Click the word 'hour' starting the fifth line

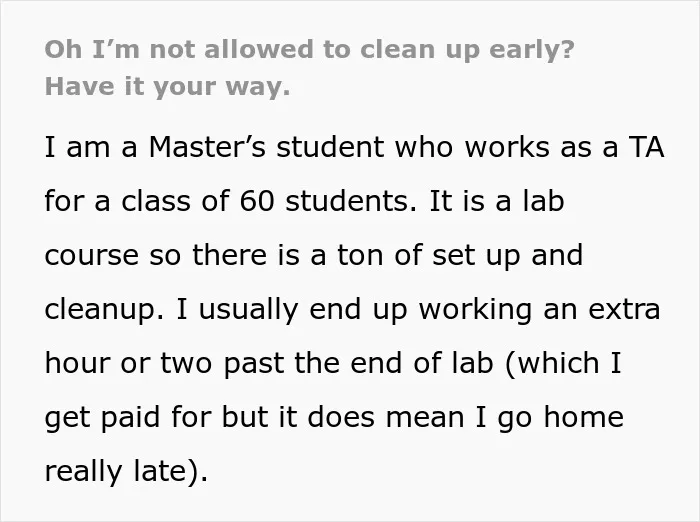point(77,363)
